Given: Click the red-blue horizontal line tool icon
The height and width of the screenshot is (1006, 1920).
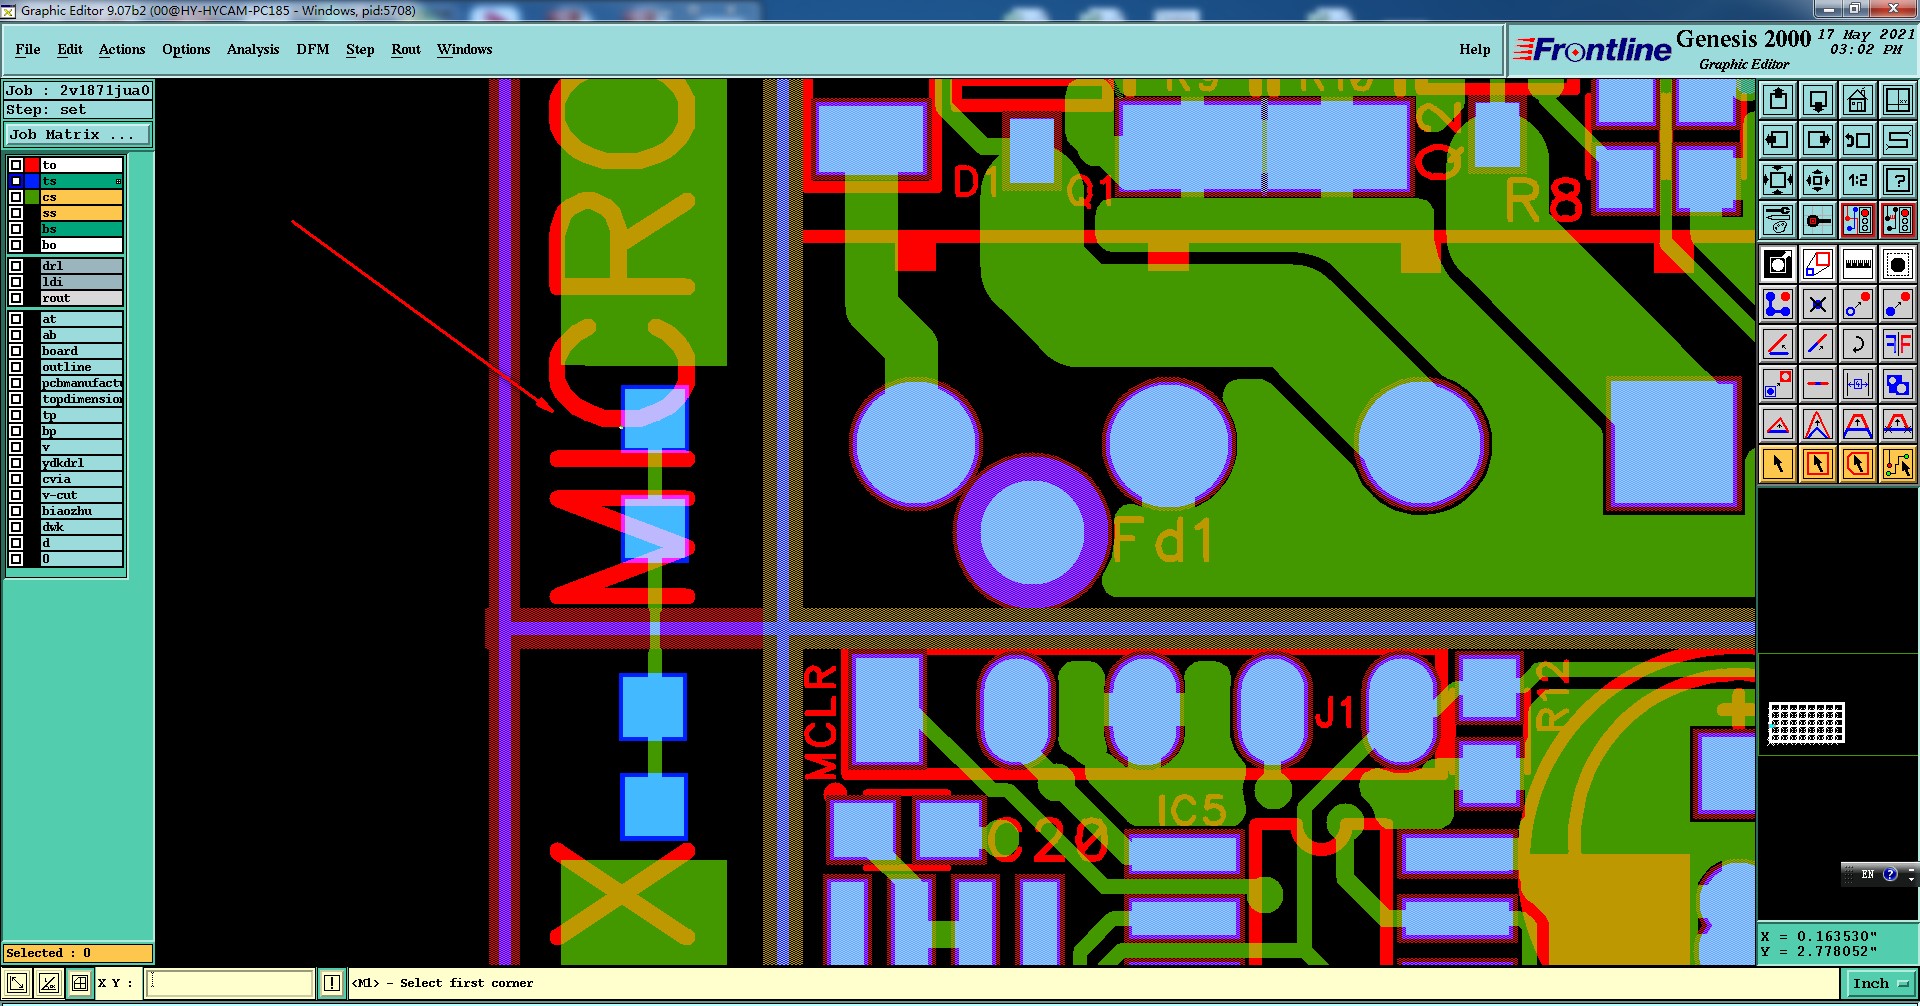Looking at the screenshot, I should (x=1818, y=384).
